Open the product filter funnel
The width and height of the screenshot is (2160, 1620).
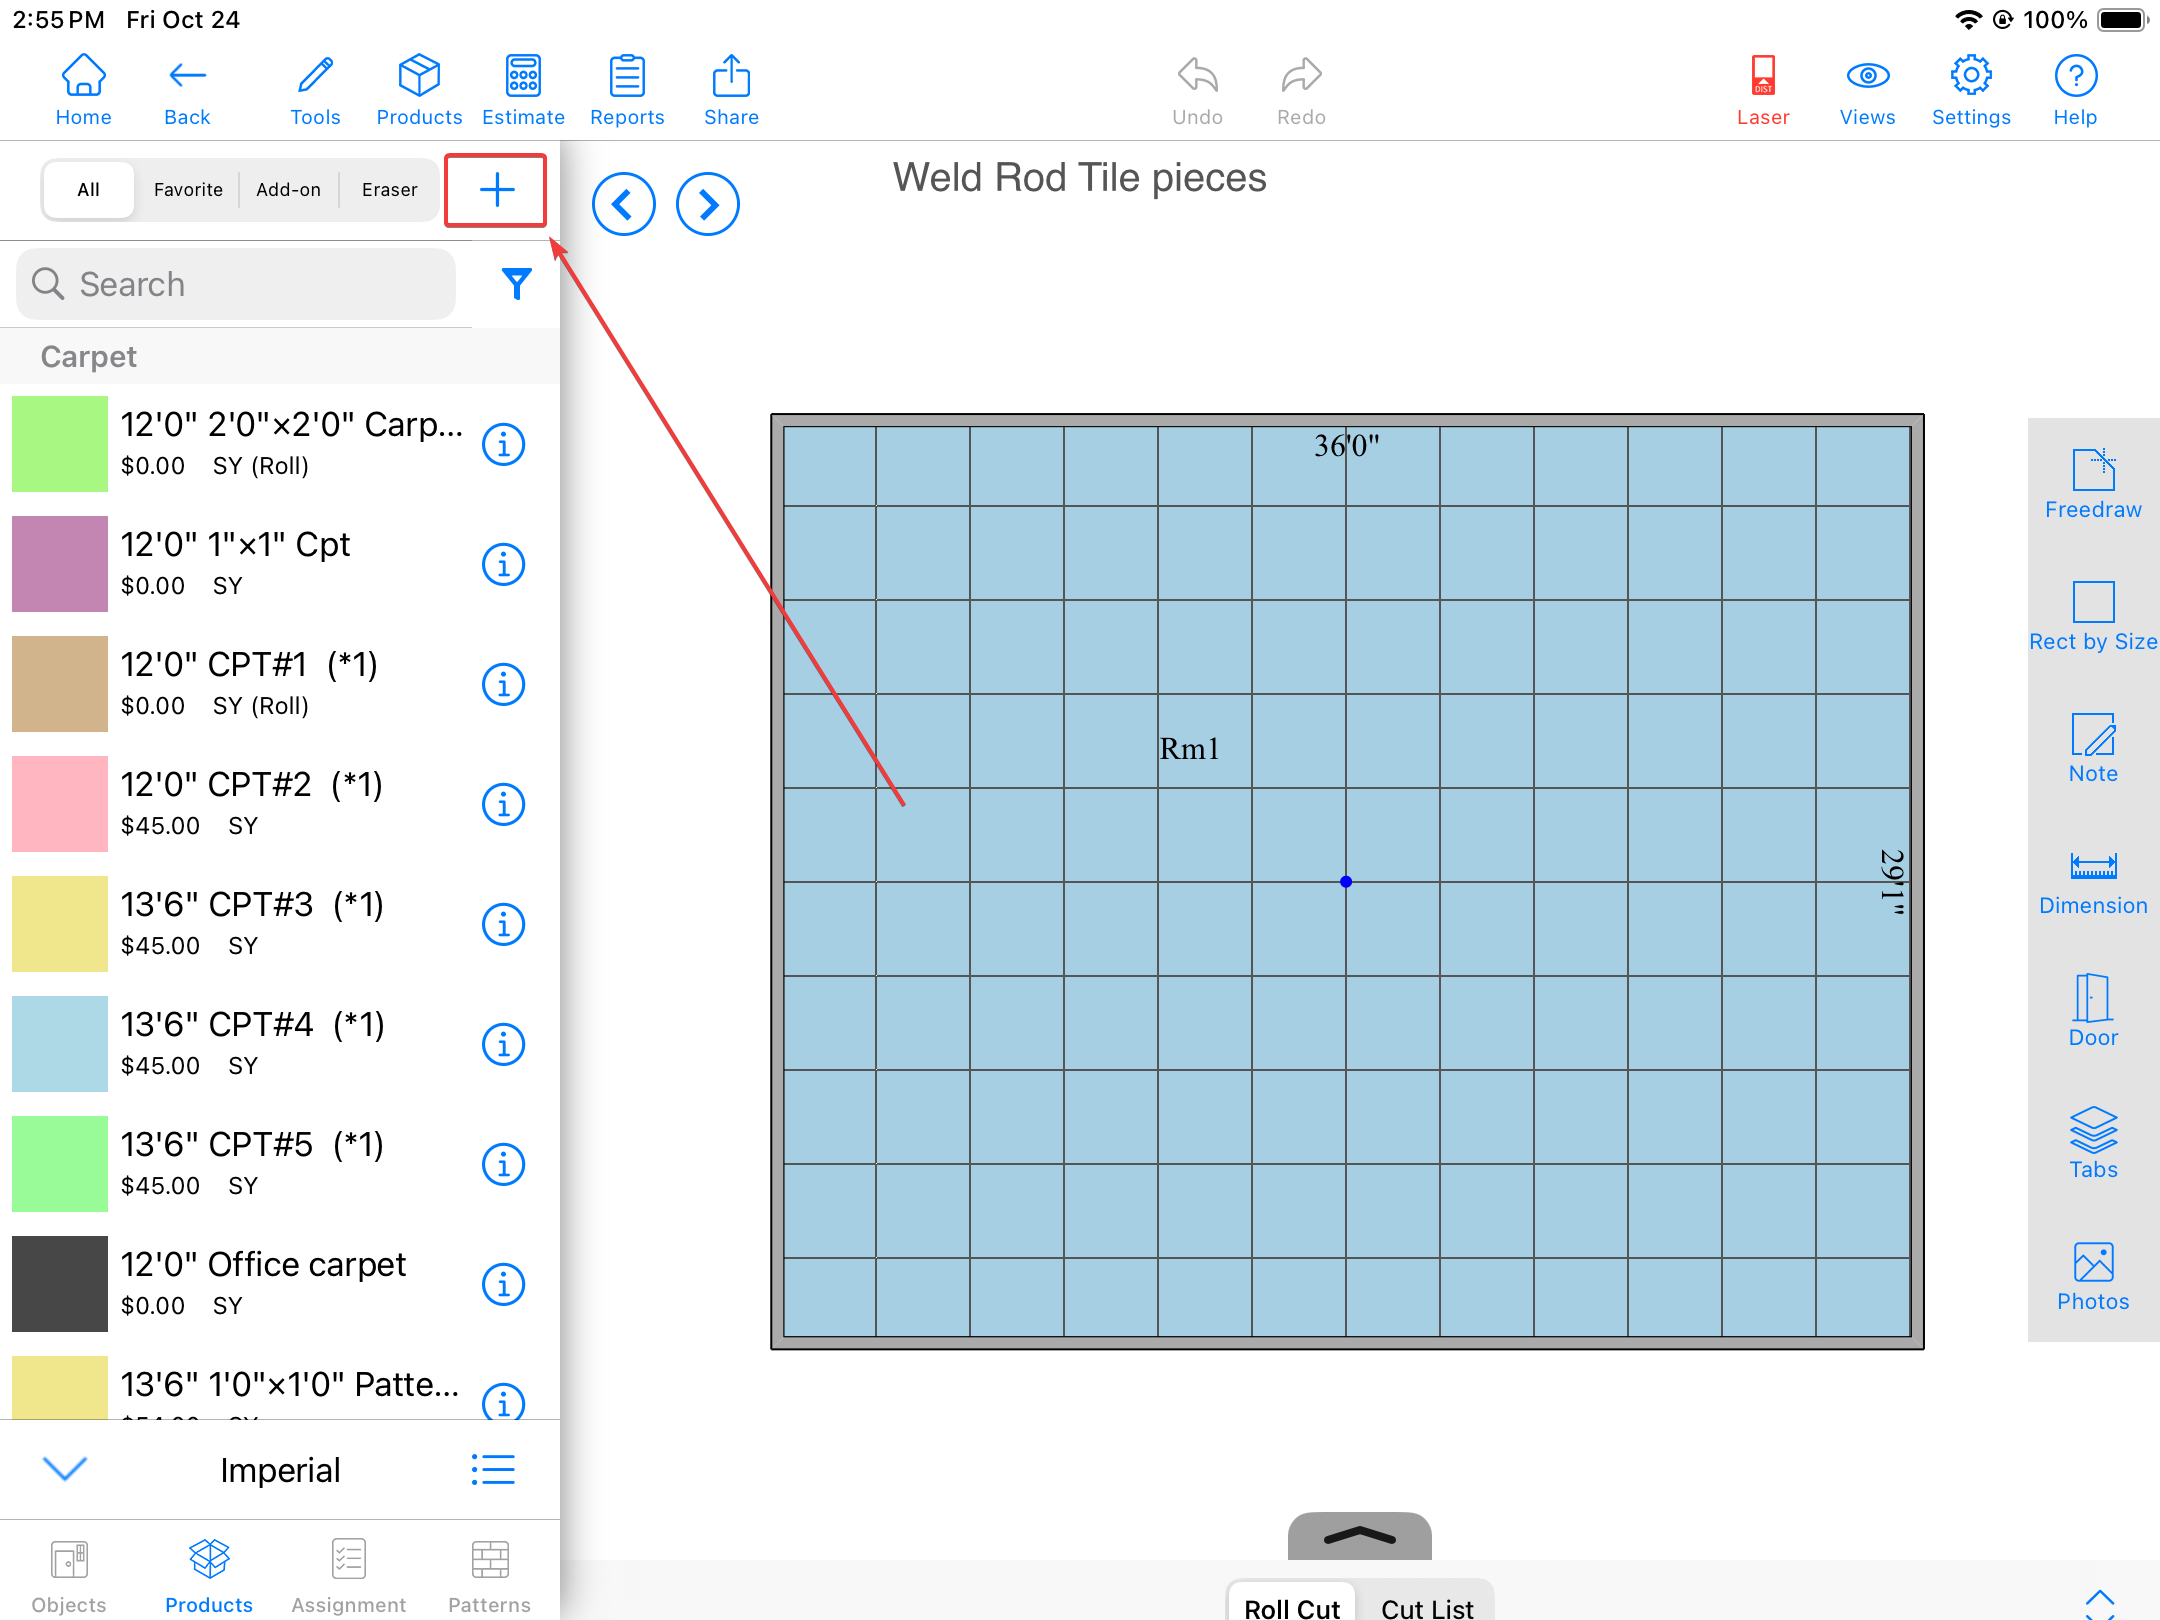tap(516, 284)
